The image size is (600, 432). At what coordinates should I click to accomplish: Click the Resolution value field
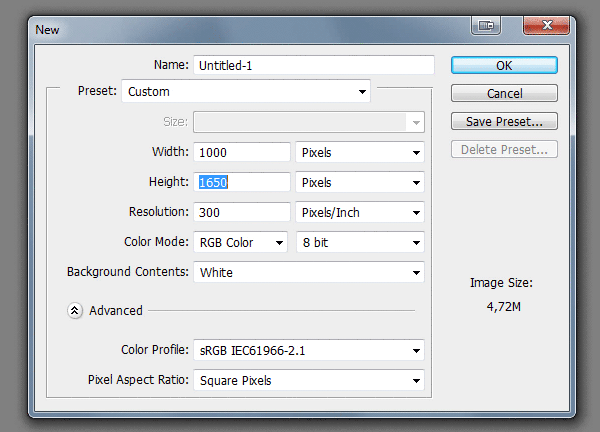(x=242, y=213)
